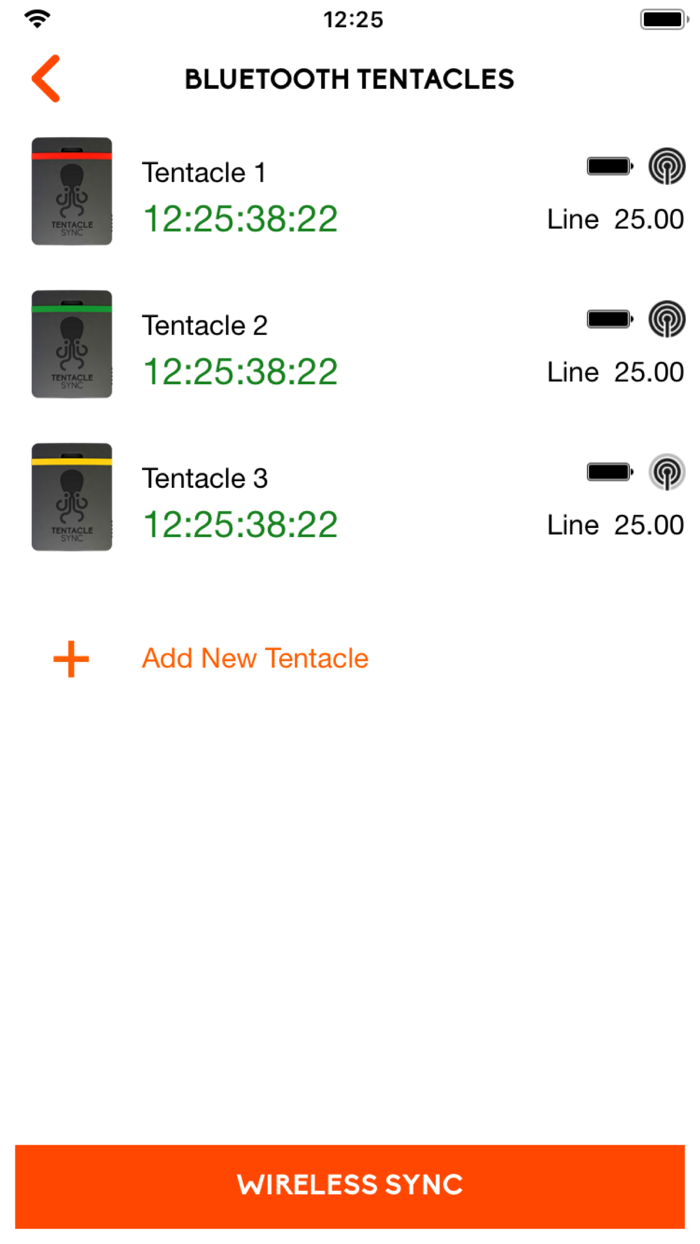Tap the Wireless Sync button

tap(350, 1186)
